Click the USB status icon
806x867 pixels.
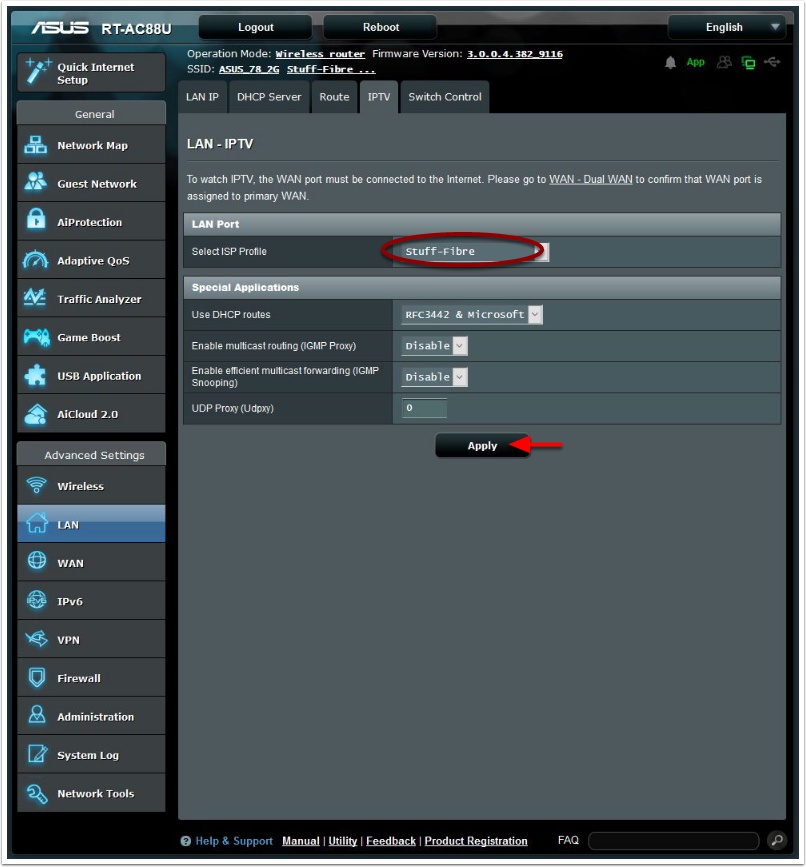[772, 62]
